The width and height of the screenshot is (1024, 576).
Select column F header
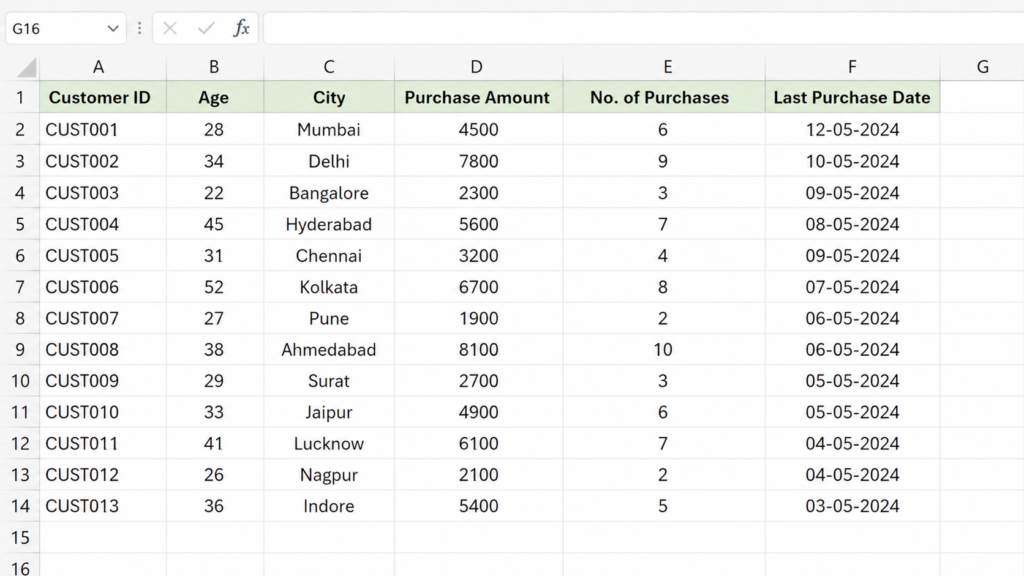pos(852,67)
